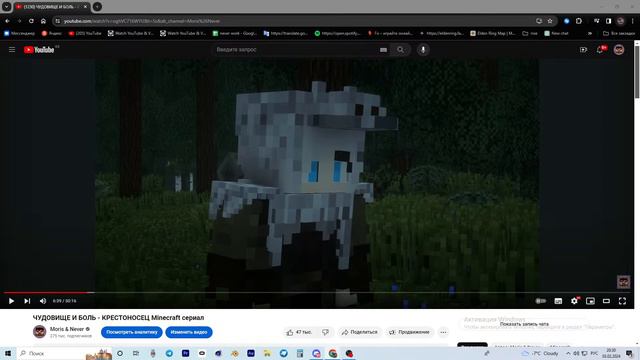640x360 pixels.
Task: Go forward in browser history
Action: tap(19, 21)
